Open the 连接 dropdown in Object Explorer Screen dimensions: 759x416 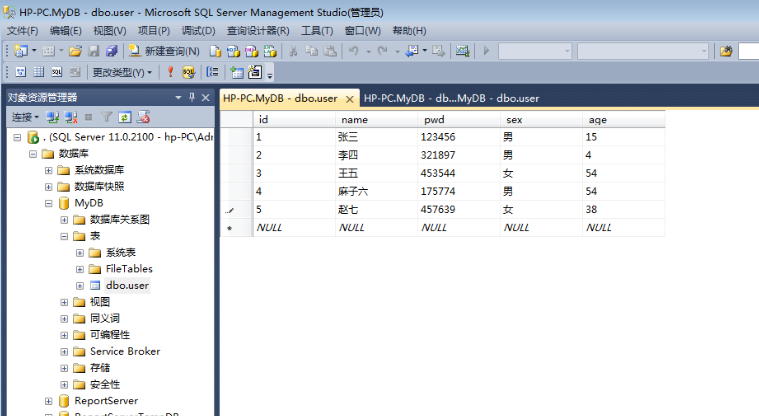[25, 117]
